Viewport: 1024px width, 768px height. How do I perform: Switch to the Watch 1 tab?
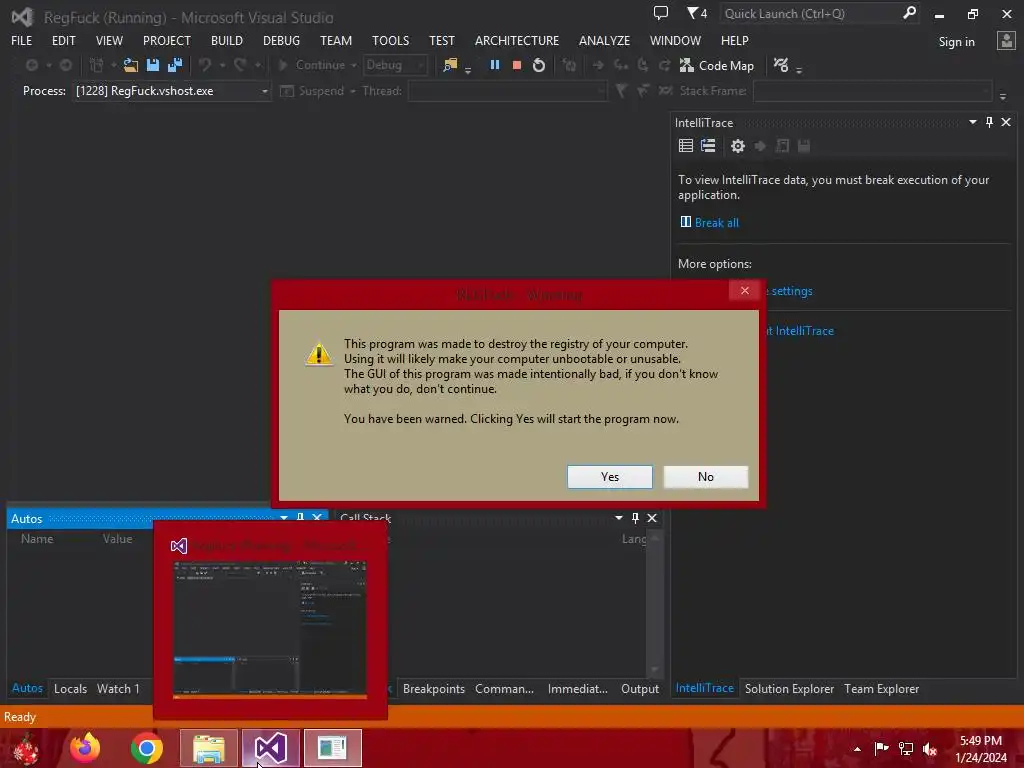[118, 688]
